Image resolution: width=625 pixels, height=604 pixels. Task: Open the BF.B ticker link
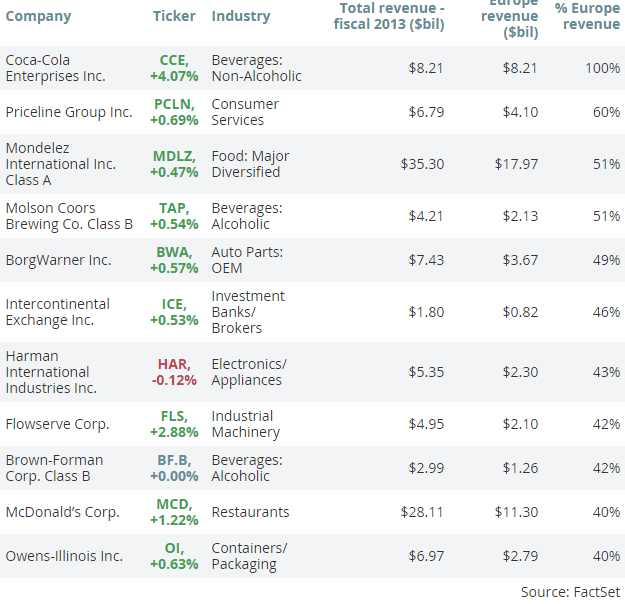[175, 460]
